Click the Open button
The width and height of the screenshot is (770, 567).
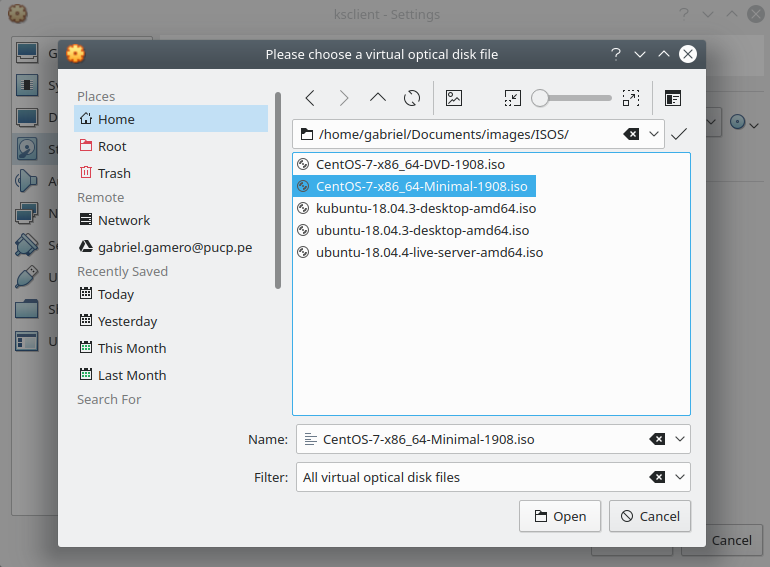pyautogui.click(x=560, y=516)
